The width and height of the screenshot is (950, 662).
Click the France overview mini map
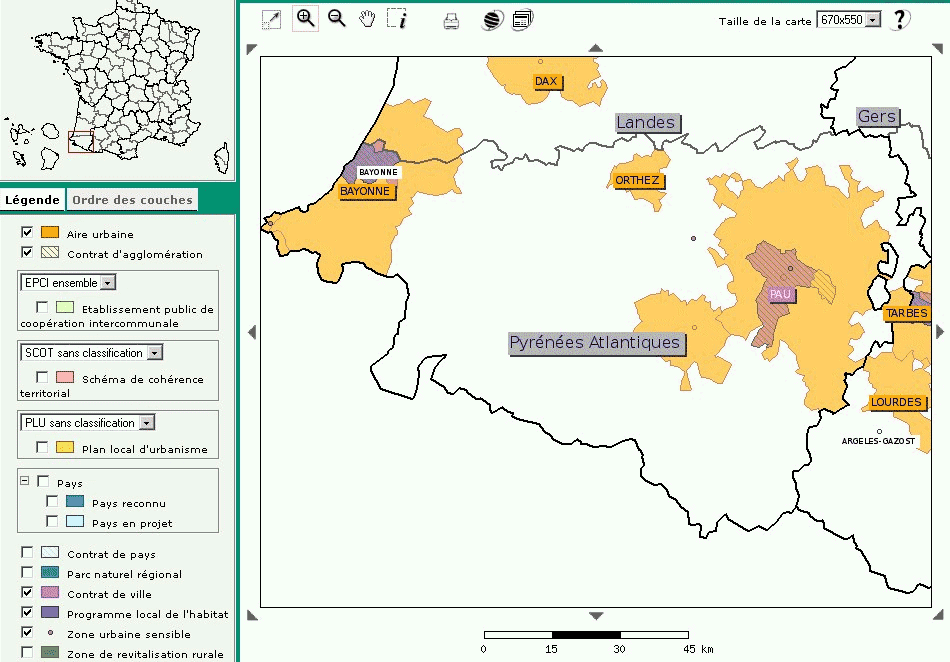coord(118,90)
